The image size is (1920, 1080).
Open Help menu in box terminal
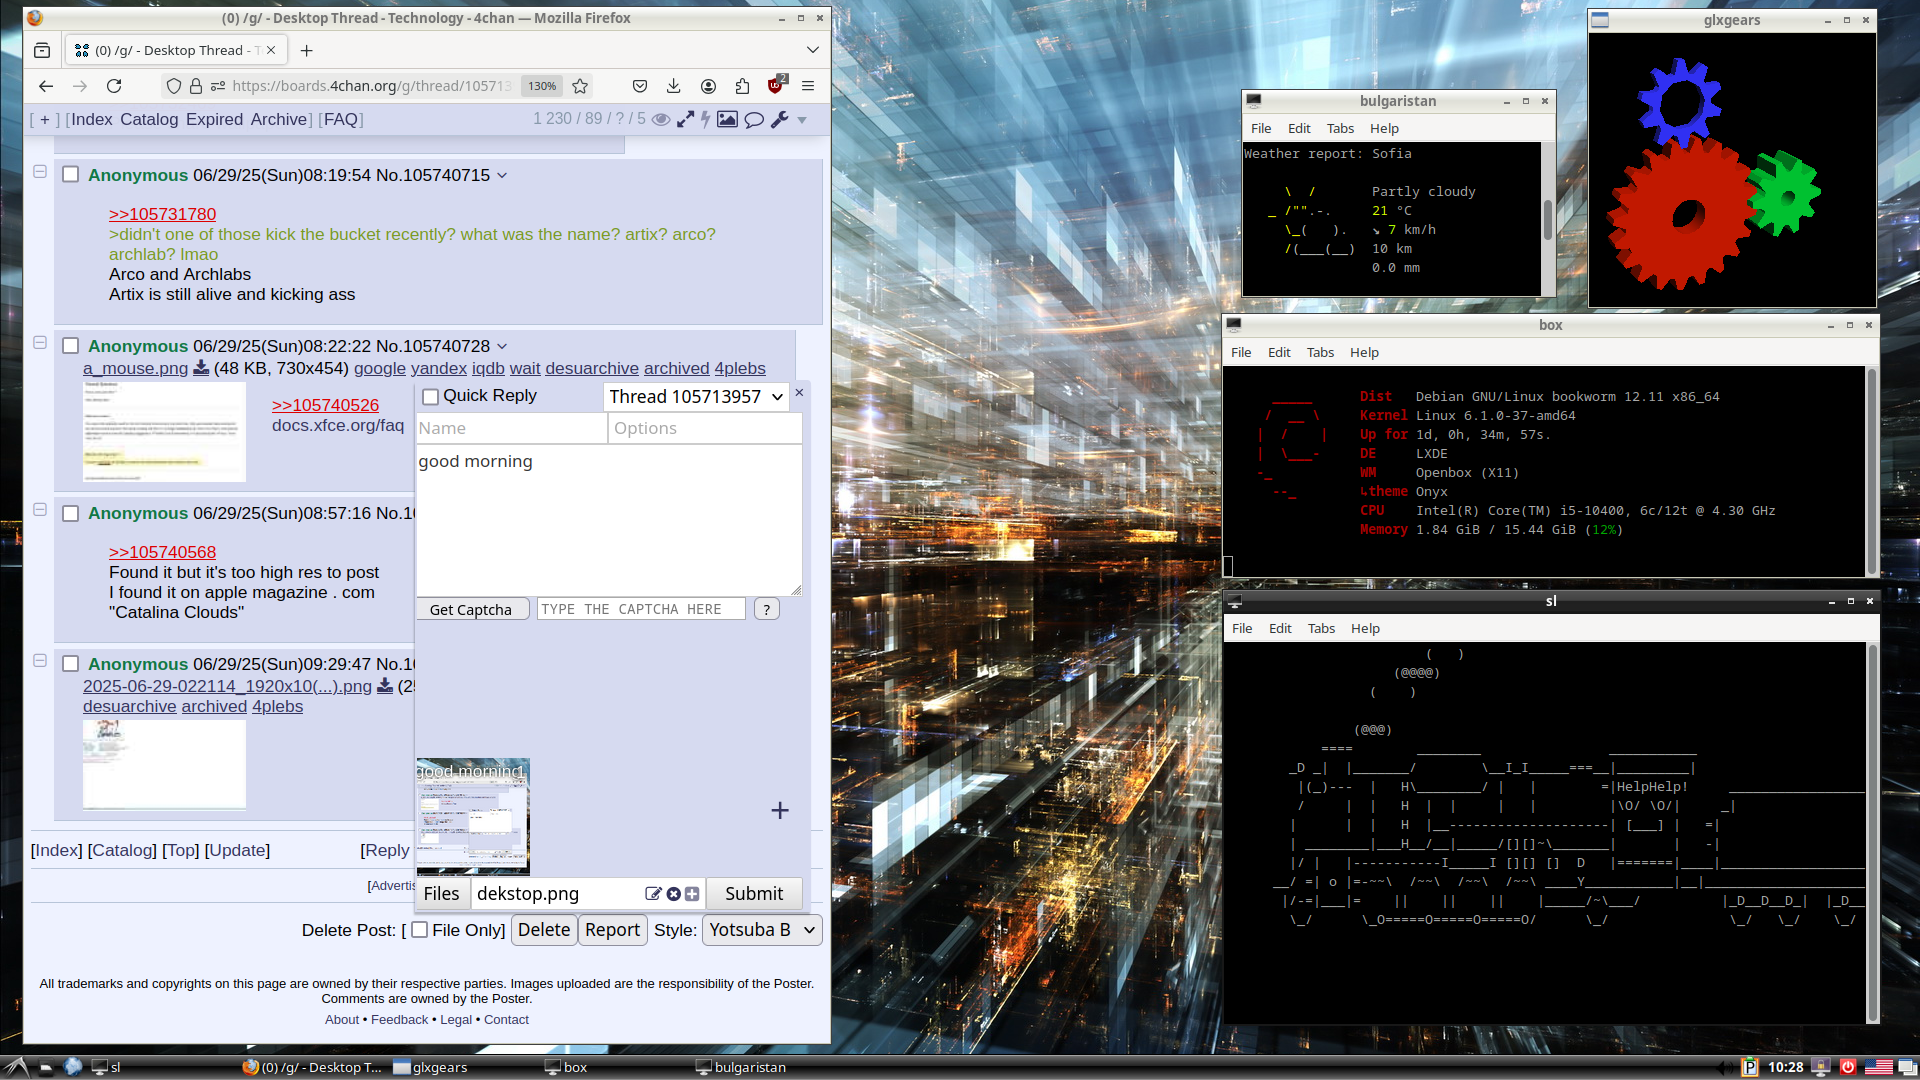(1364, 352)
